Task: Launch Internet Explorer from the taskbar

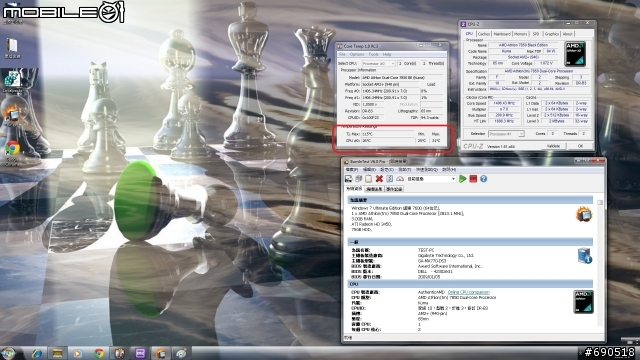Action: (x=37, y=353)
